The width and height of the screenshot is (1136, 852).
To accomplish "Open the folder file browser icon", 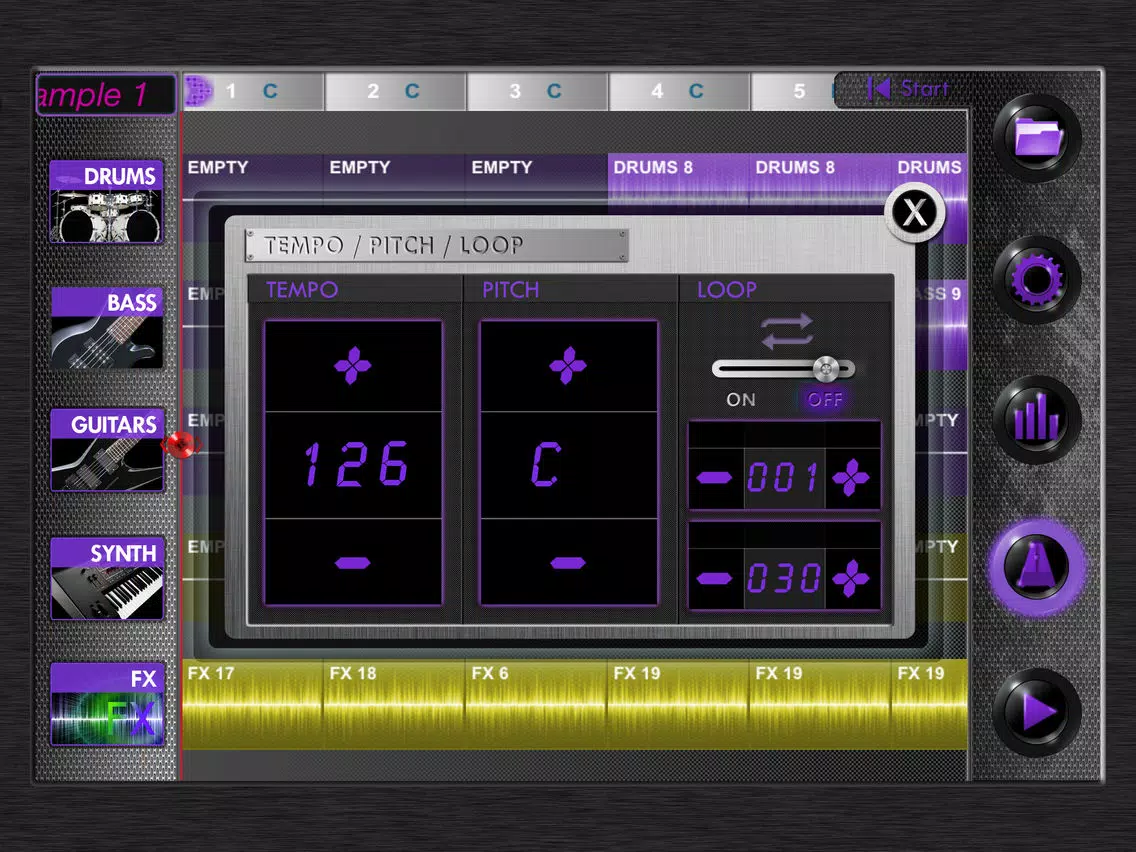I will pos(1037,137).
